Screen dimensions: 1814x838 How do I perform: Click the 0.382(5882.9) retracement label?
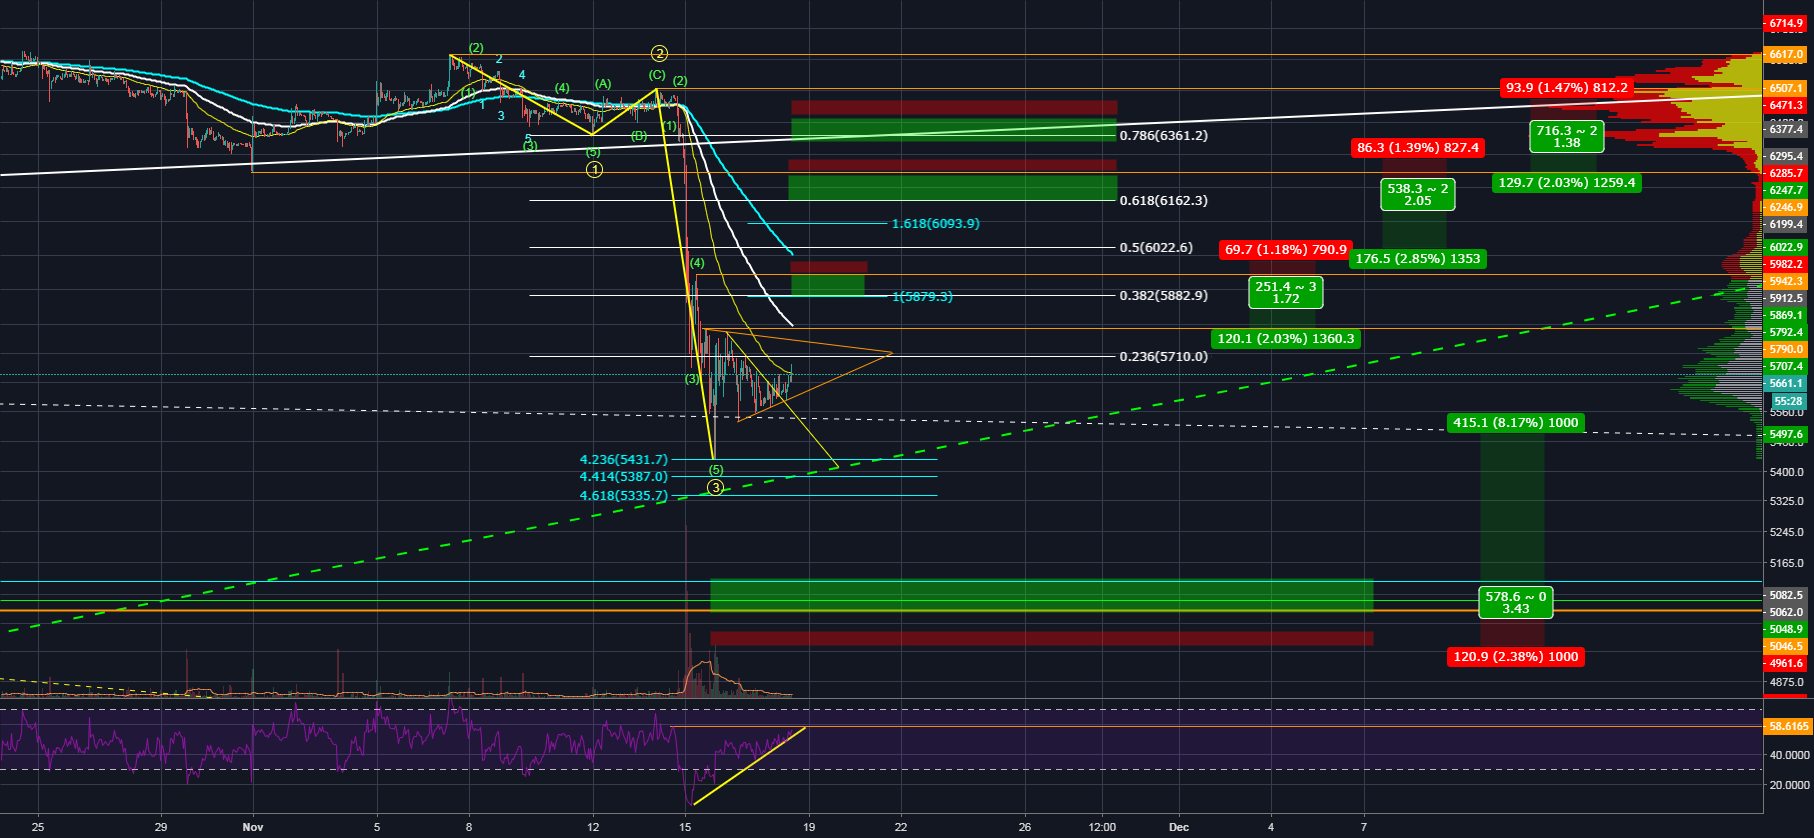click(1163, 296)
